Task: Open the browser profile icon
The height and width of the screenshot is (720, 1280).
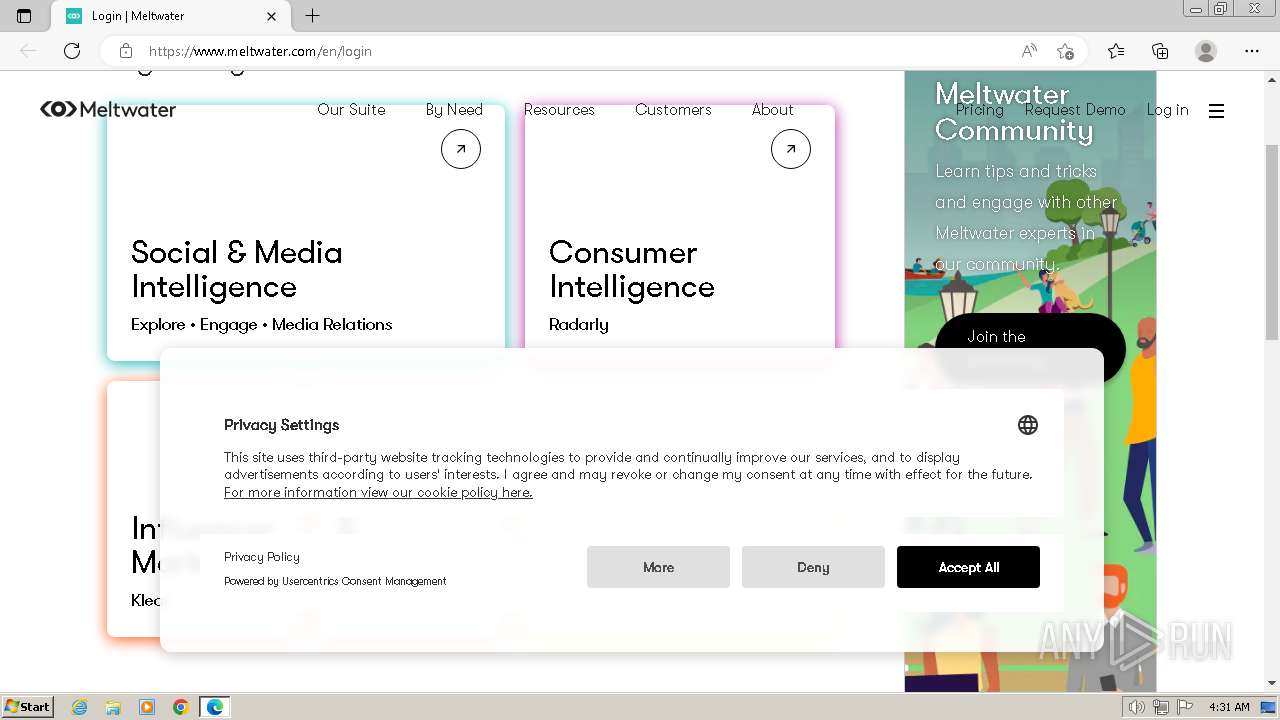Action: [1206, 51]
